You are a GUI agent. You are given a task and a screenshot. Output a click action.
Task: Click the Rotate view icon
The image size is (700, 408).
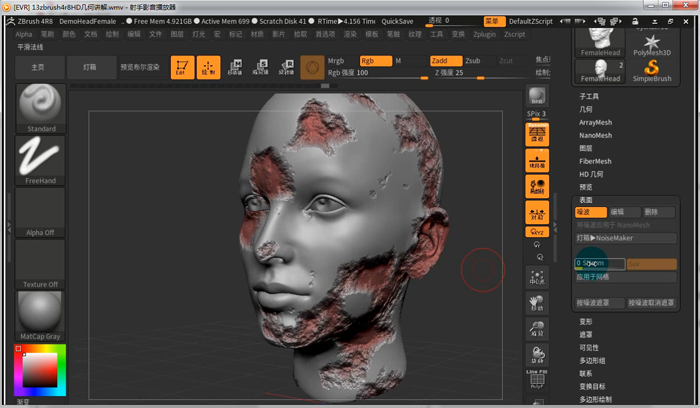(x=537, y=355)
